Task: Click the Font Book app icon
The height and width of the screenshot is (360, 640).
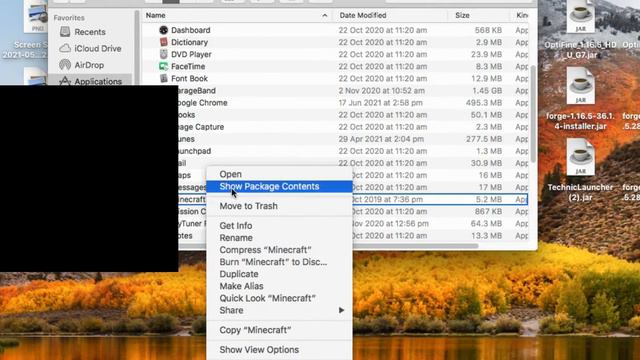Action: [164, 78]
